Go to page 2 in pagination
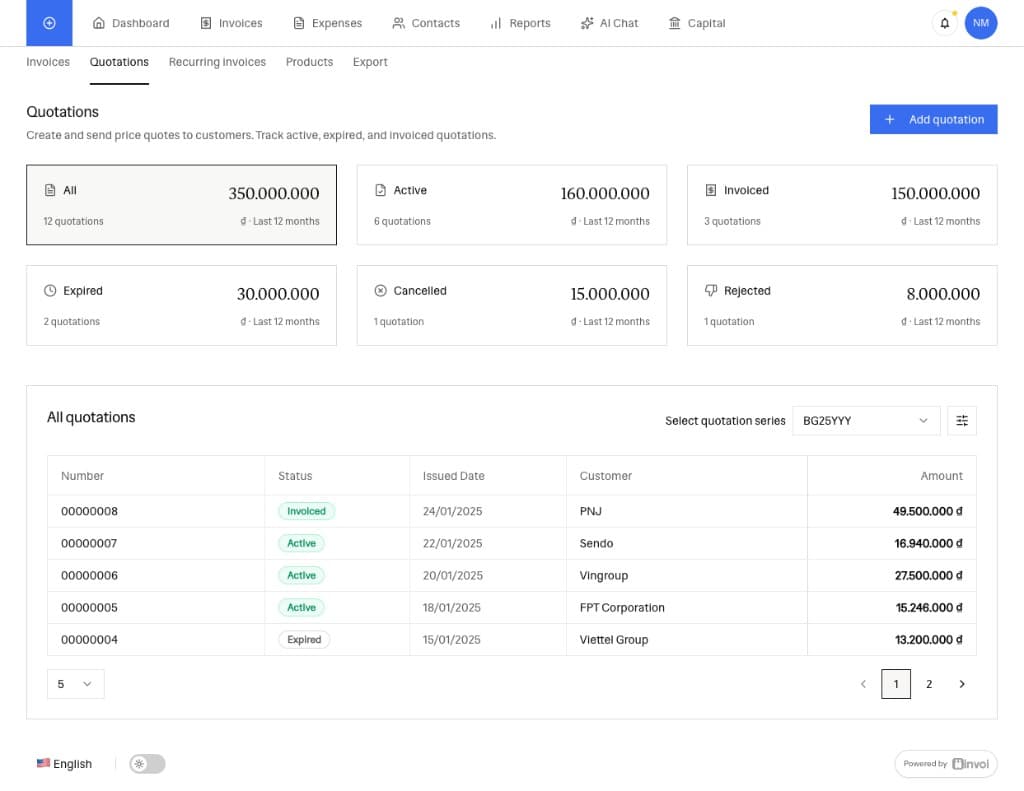The height and width of the screenshot is (791, 1024). tap(929, 684)
